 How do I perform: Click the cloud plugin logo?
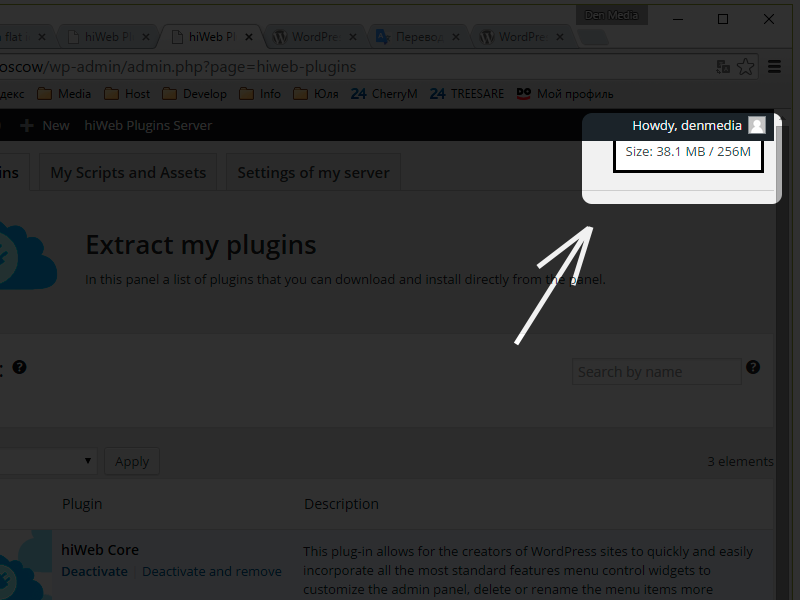27,256
